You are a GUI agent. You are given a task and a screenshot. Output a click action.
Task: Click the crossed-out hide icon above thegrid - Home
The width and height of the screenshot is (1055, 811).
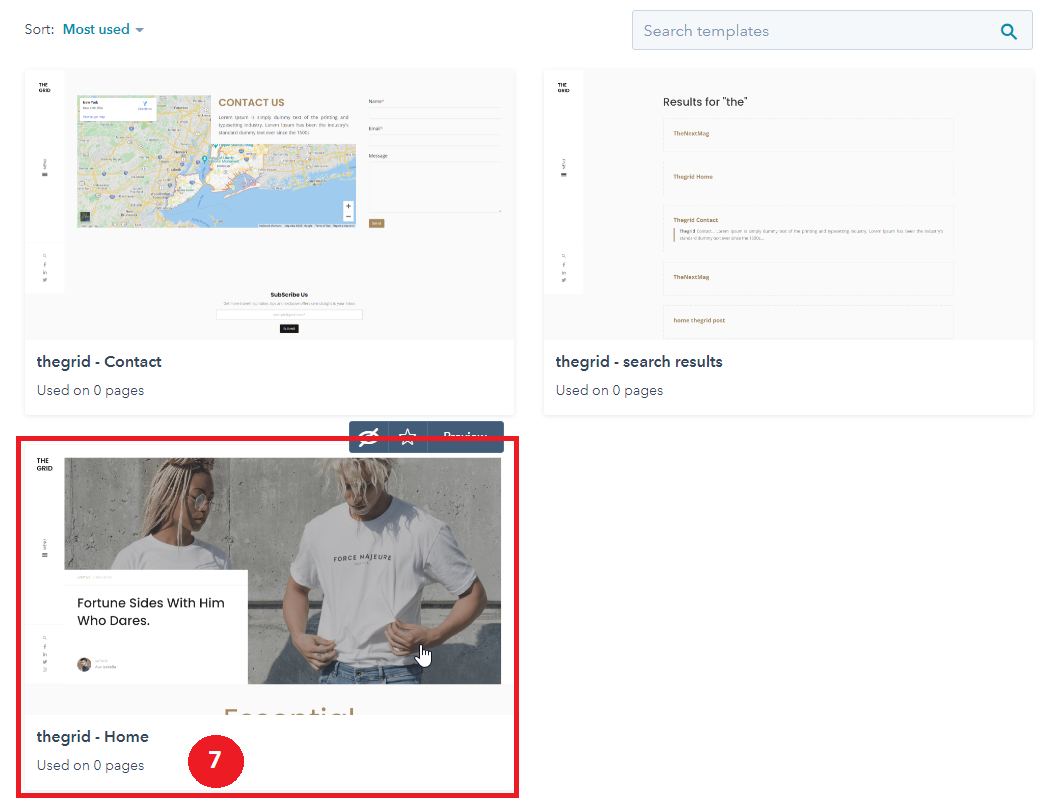(x=369, y=437)
